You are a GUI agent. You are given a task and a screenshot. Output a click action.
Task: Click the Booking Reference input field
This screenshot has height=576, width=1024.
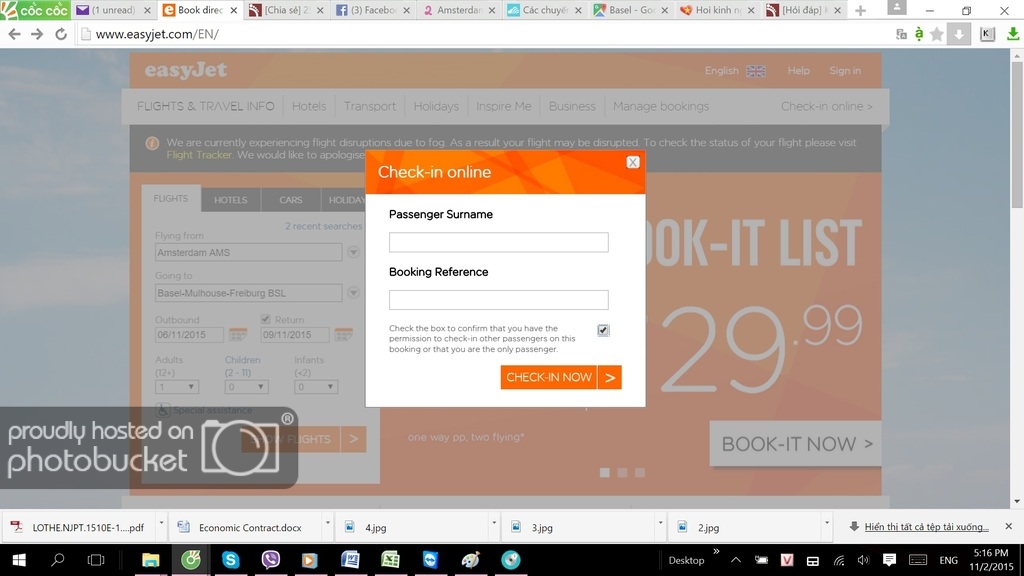(x=498, y=300)
